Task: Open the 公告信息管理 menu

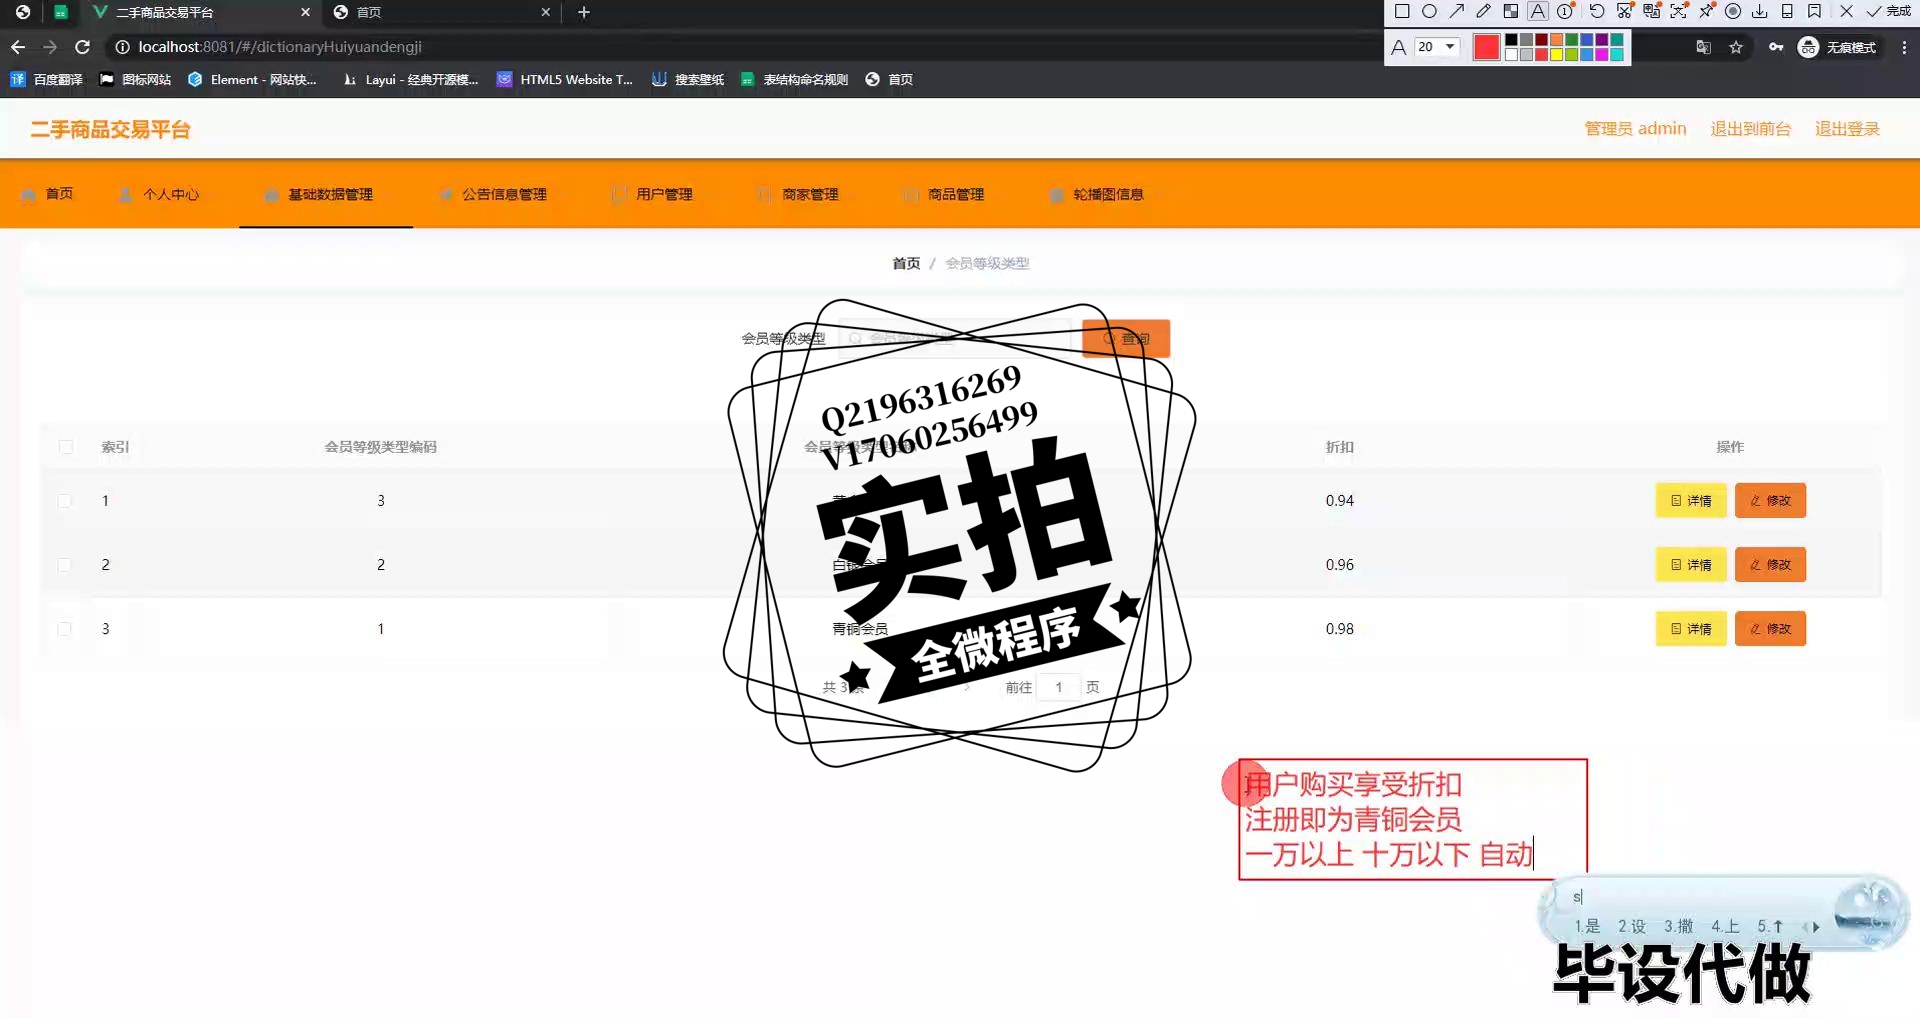Action: click(494, 194)
